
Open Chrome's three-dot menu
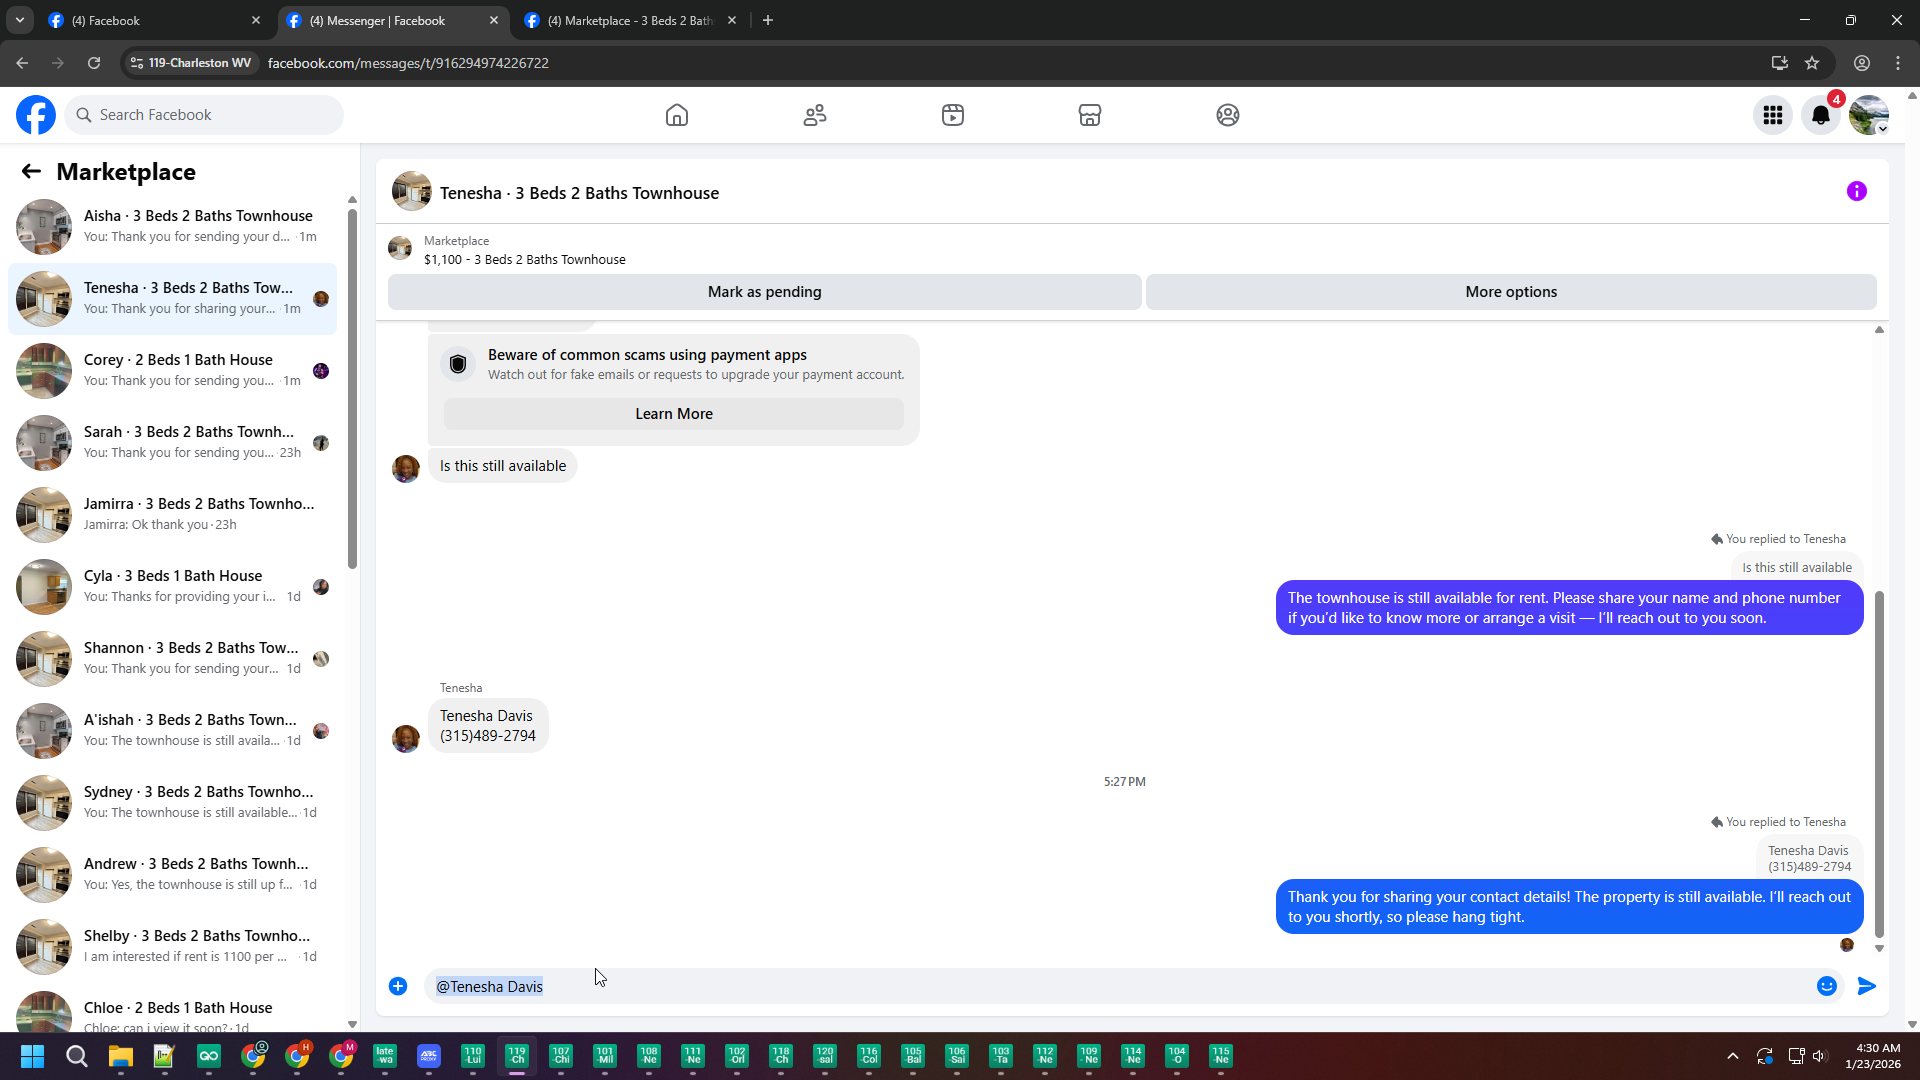click(x=1898, y=63)
